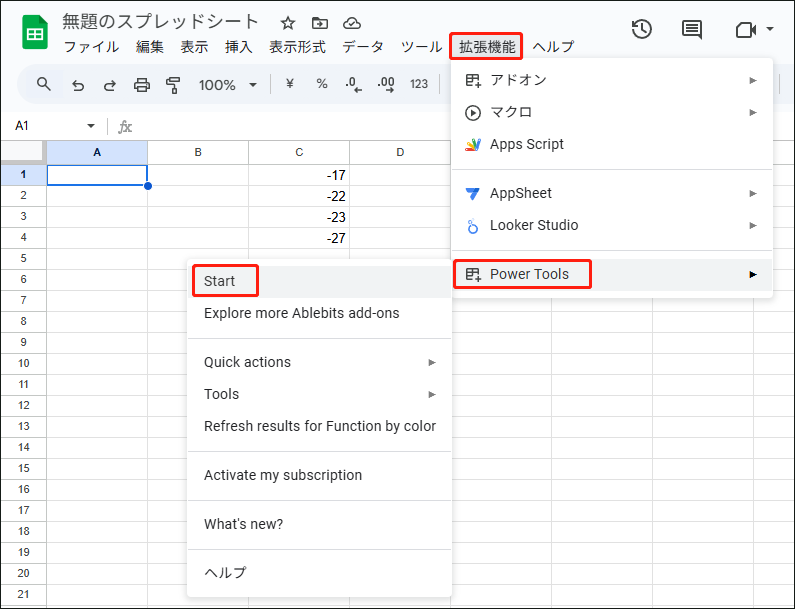Open the 100% zoom dropdown
The image size is (795, 609).
(x=227, y=85)
